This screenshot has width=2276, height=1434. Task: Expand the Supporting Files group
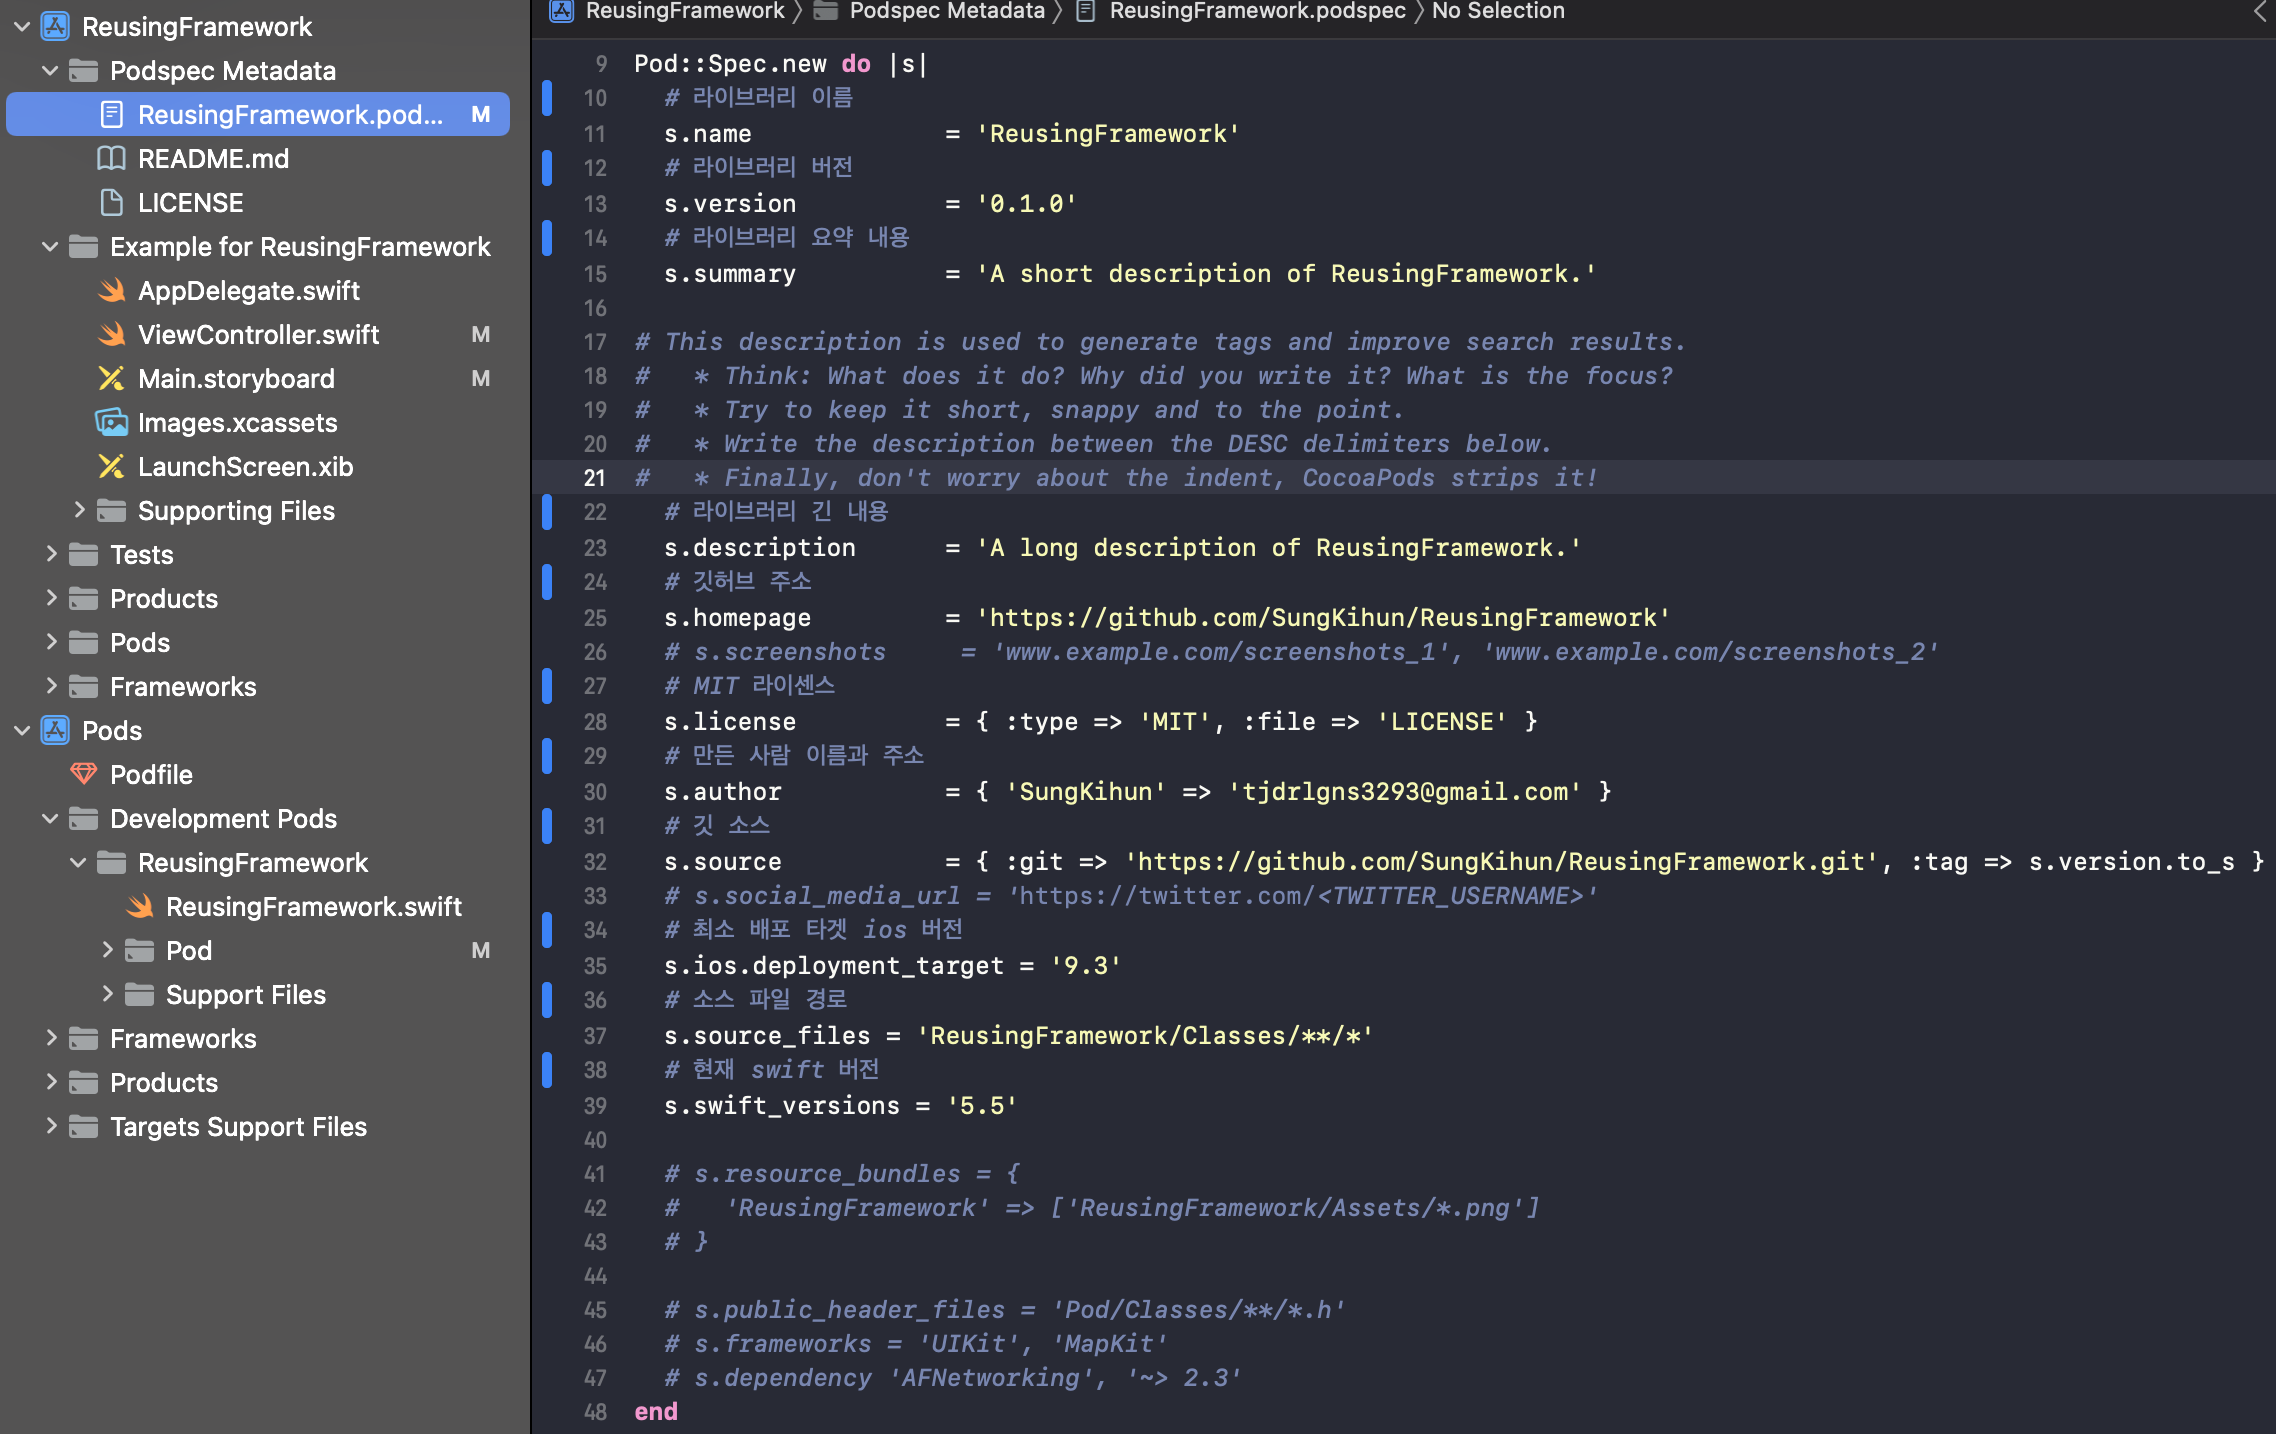tap(79, 510)
